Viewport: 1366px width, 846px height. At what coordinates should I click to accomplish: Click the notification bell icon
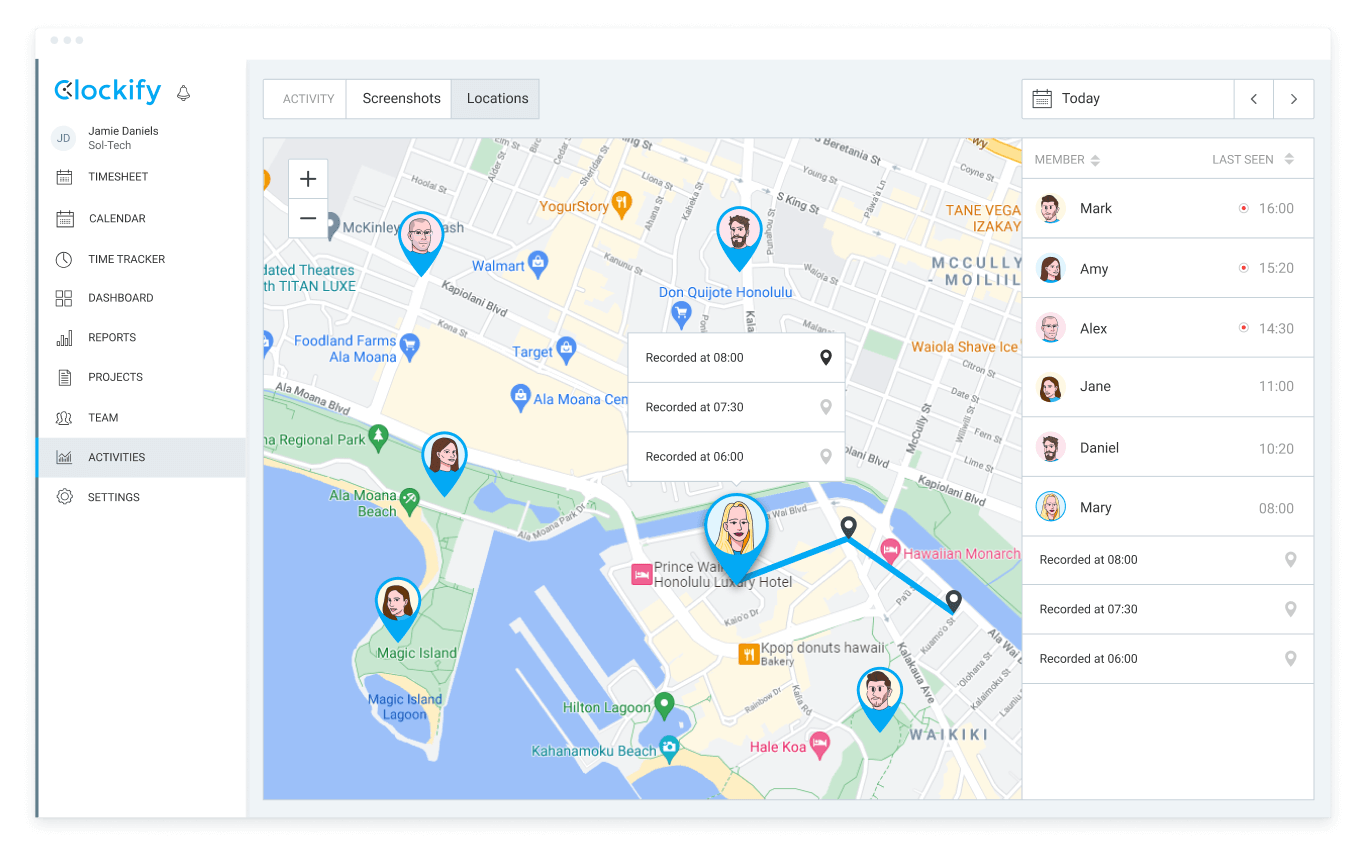183,93
